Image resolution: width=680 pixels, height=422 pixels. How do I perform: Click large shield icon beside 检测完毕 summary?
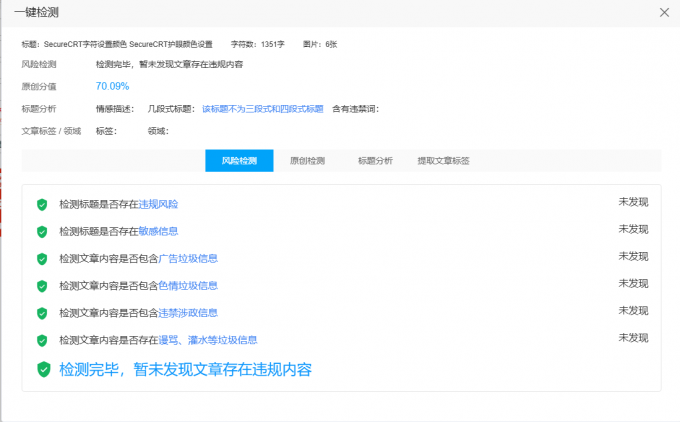(x=44, y=370)
